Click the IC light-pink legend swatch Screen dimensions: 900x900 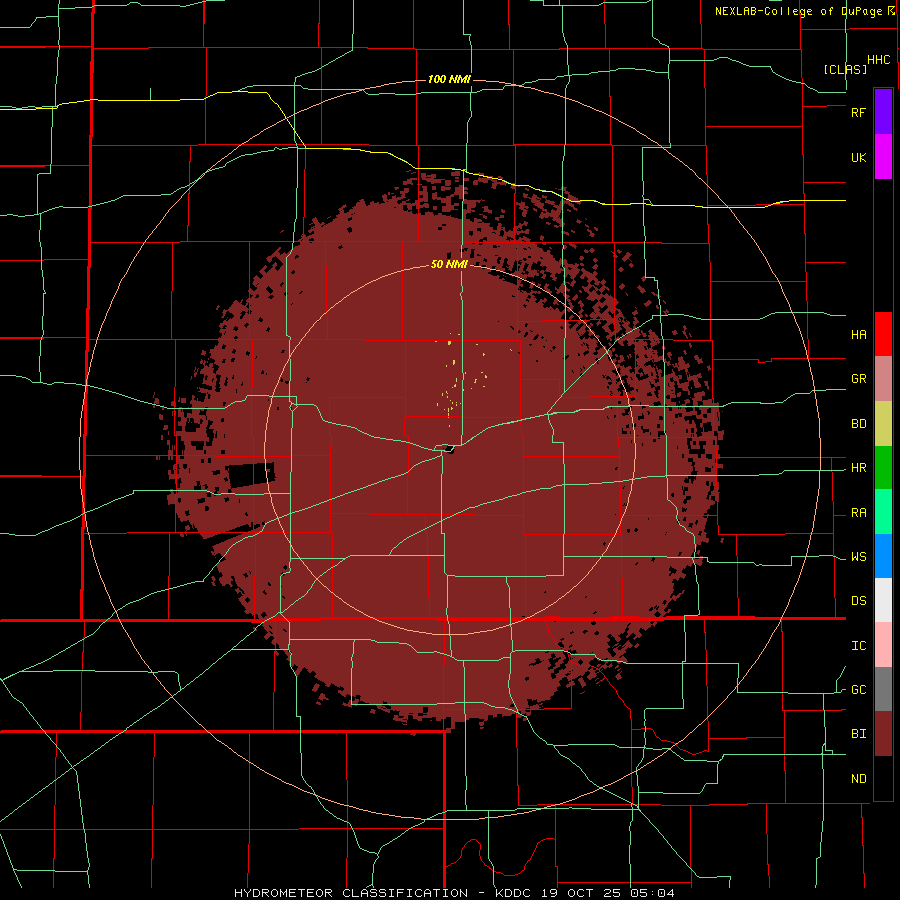click(x=883, y=645)
